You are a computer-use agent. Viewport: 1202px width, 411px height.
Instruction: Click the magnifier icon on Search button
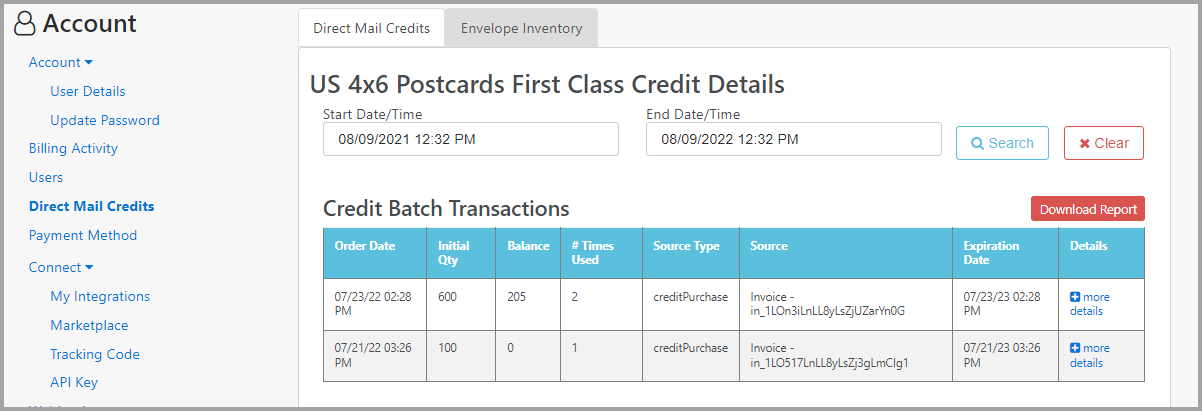click(x=978, y=143)
